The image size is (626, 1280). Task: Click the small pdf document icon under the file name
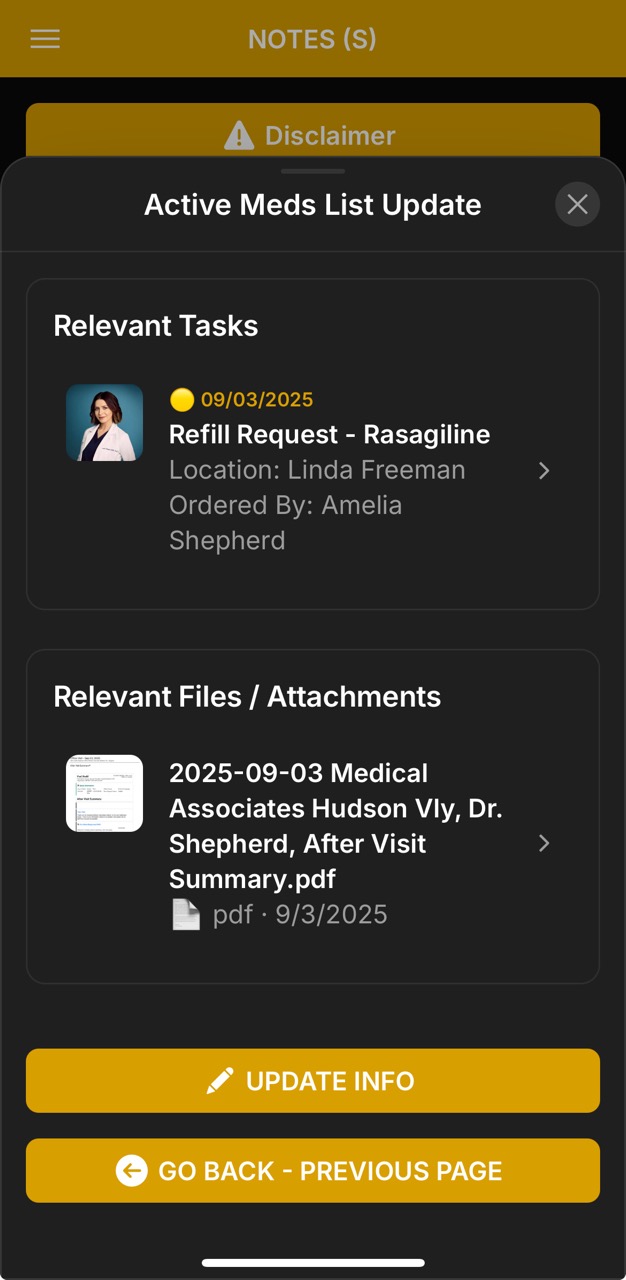186,913
